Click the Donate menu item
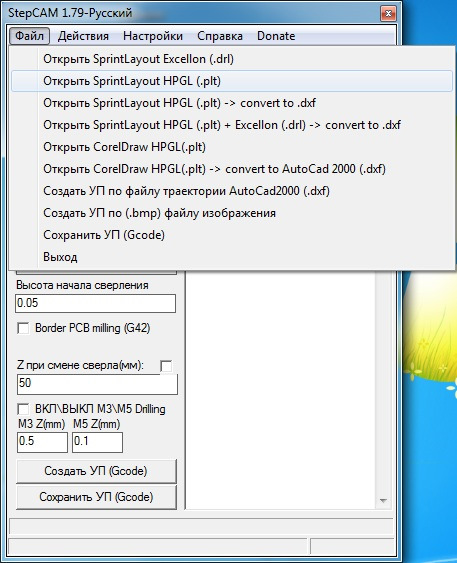Screen dimensions: 457x563 [x=276, y=36]
